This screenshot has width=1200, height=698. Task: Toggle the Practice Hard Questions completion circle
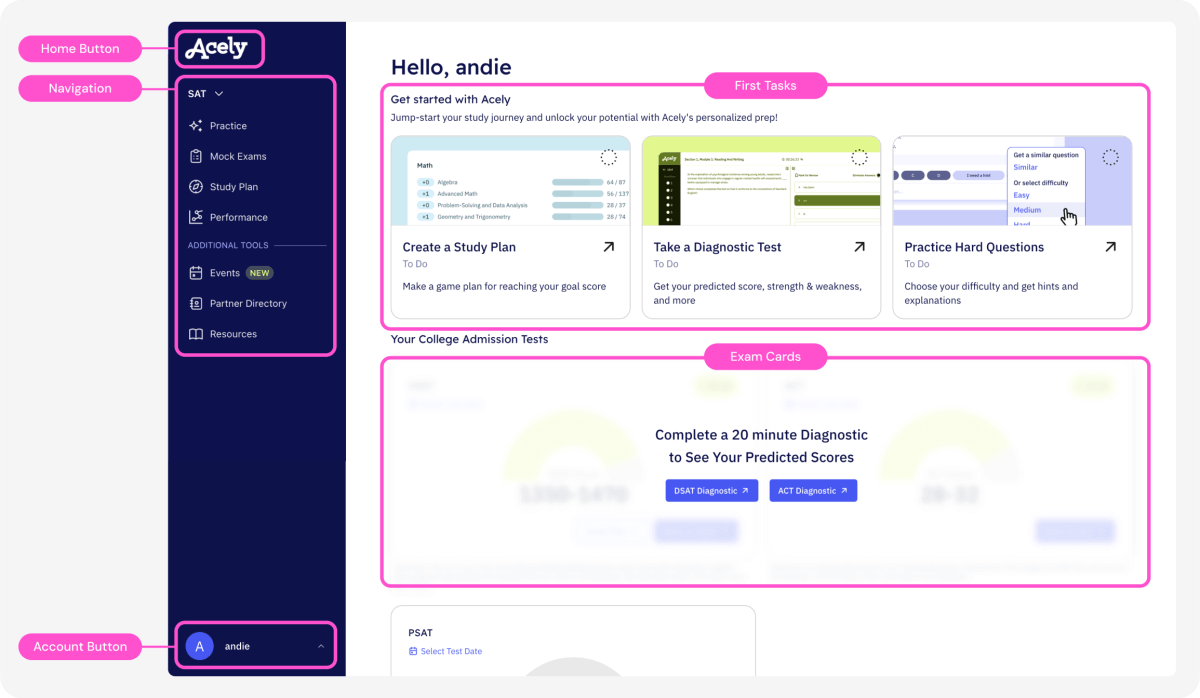(1109, 157)
